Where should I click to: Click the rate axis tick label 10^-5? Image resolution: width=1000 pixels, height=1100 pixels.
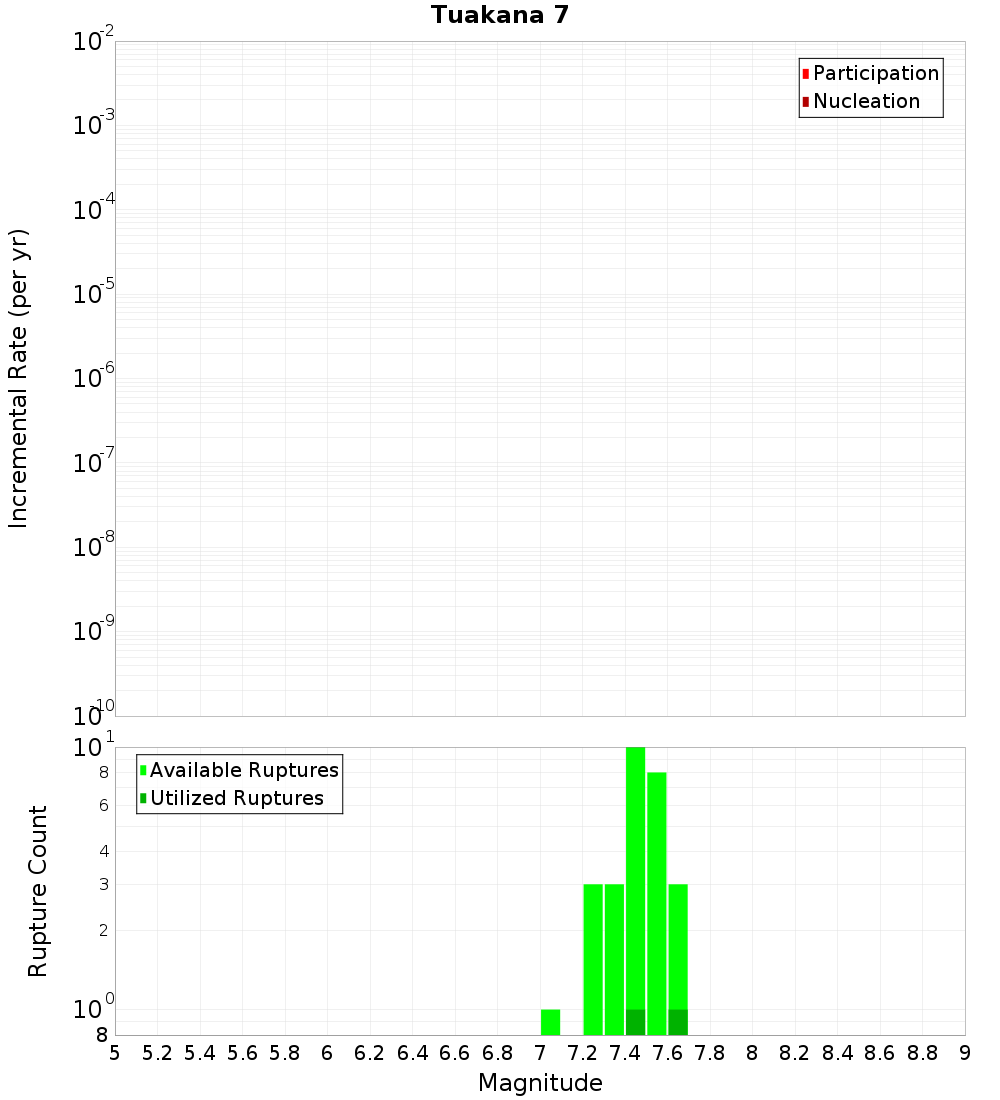(x=93, y=292)
